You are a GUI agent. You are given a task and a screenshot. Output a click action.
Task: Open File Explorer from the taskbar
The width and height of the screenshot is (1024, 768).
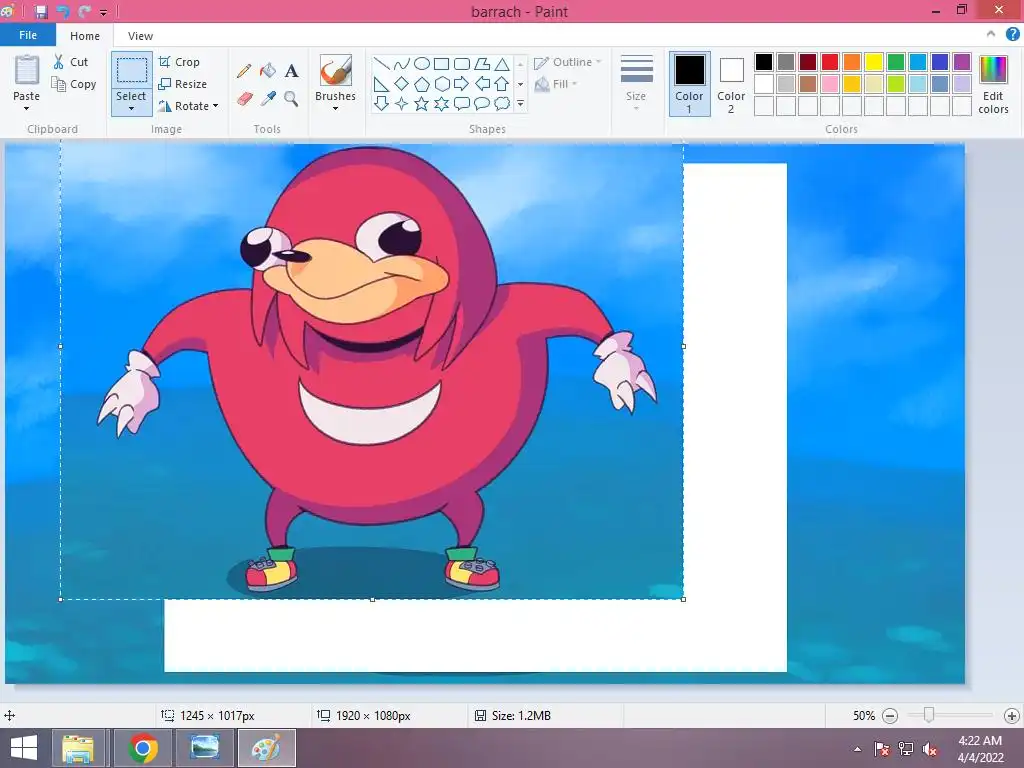click(x=78, y=748)
